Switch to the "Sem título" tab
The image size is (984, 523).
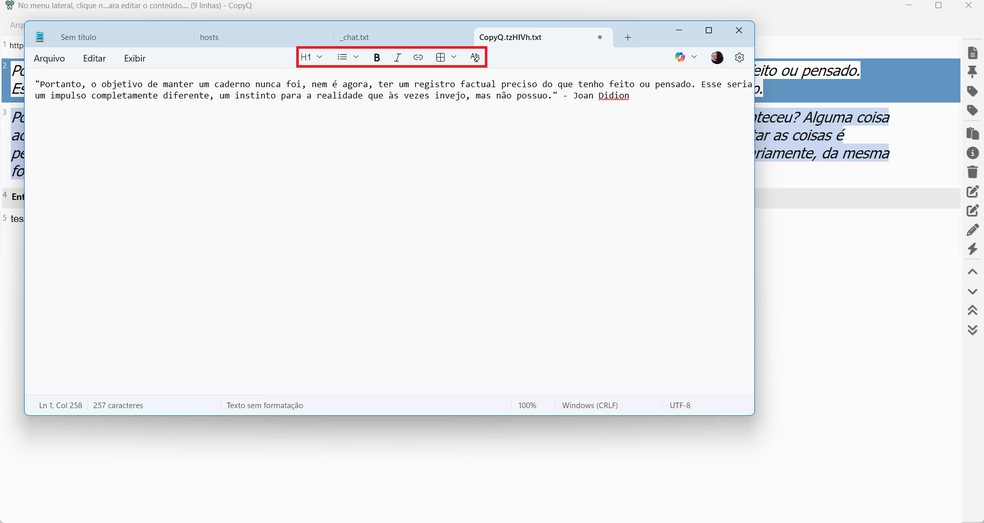pyautogui.click(x=78, y=37)
